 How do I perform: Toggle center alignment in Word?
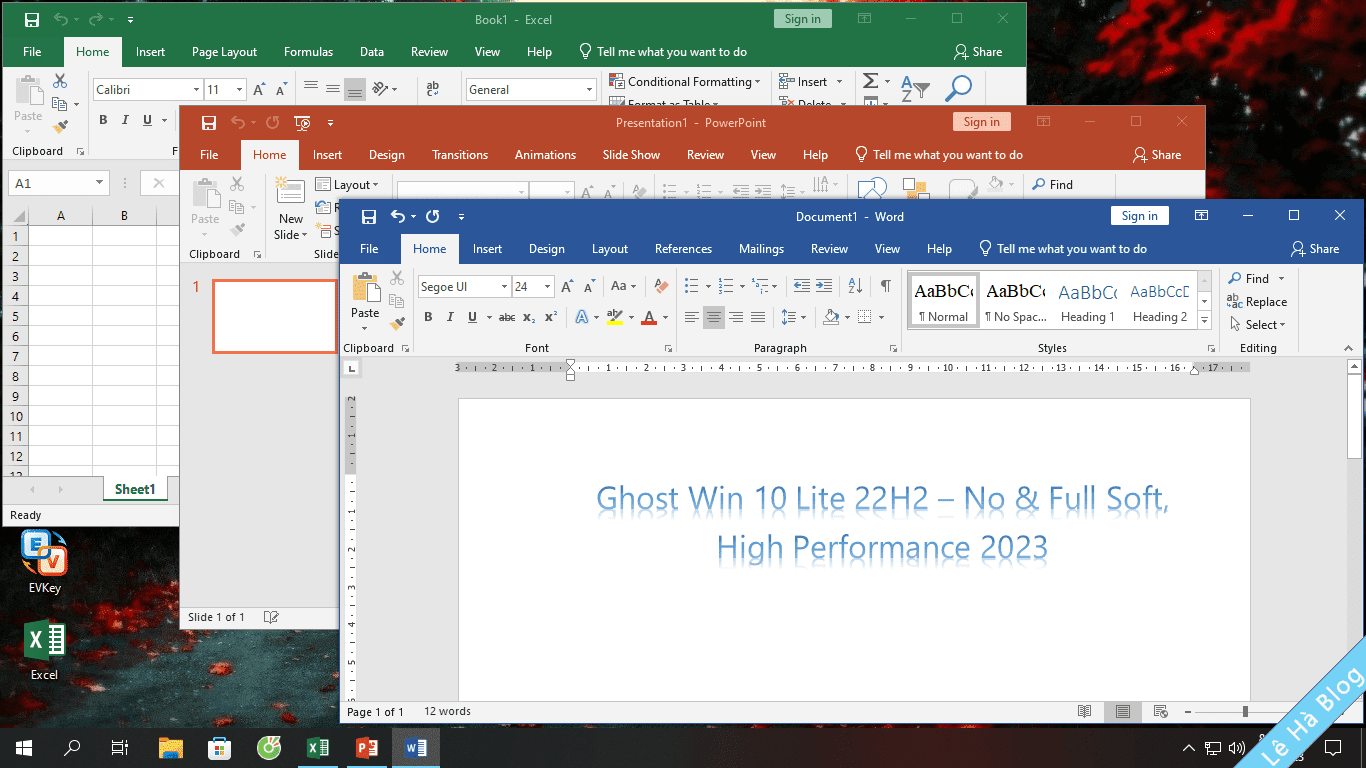(714, 318)
